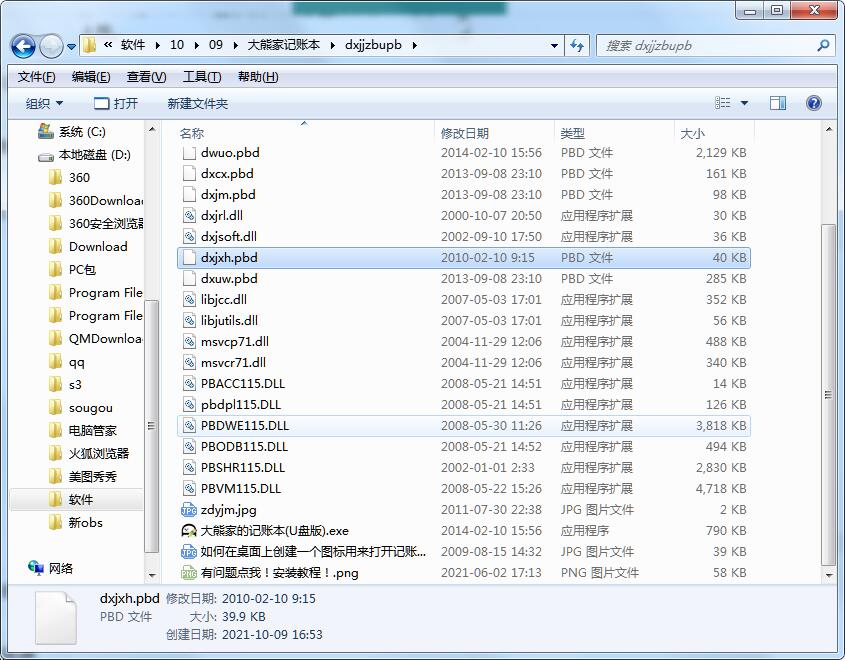Click the pbdpl115.DLL file icon
Screen dimensions: 845x660
click(x=189, y=405)
